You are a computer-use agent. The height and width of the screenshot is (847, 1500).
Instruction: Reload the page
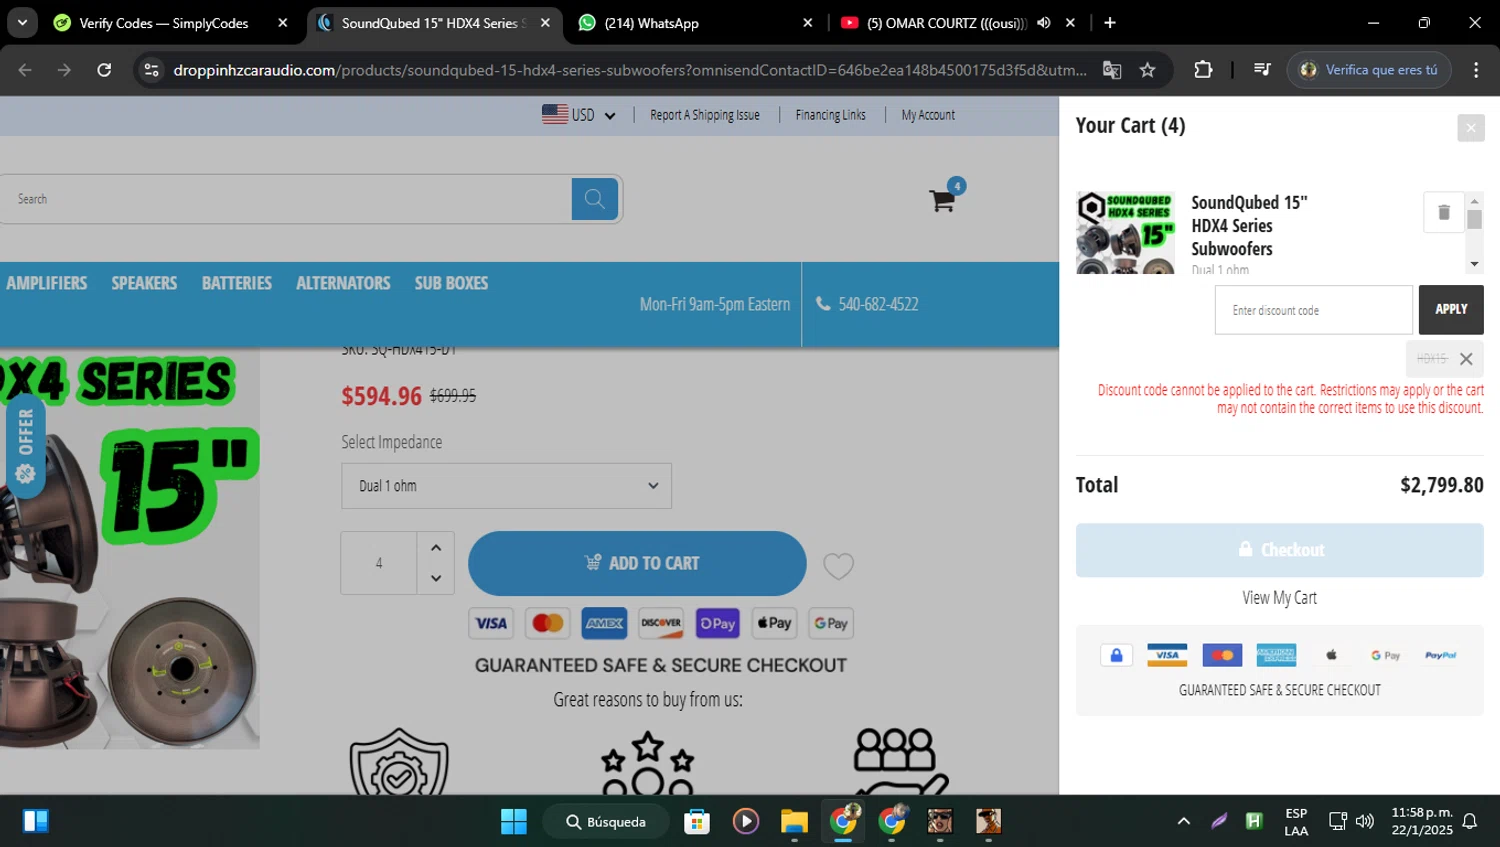coord(104,70)
